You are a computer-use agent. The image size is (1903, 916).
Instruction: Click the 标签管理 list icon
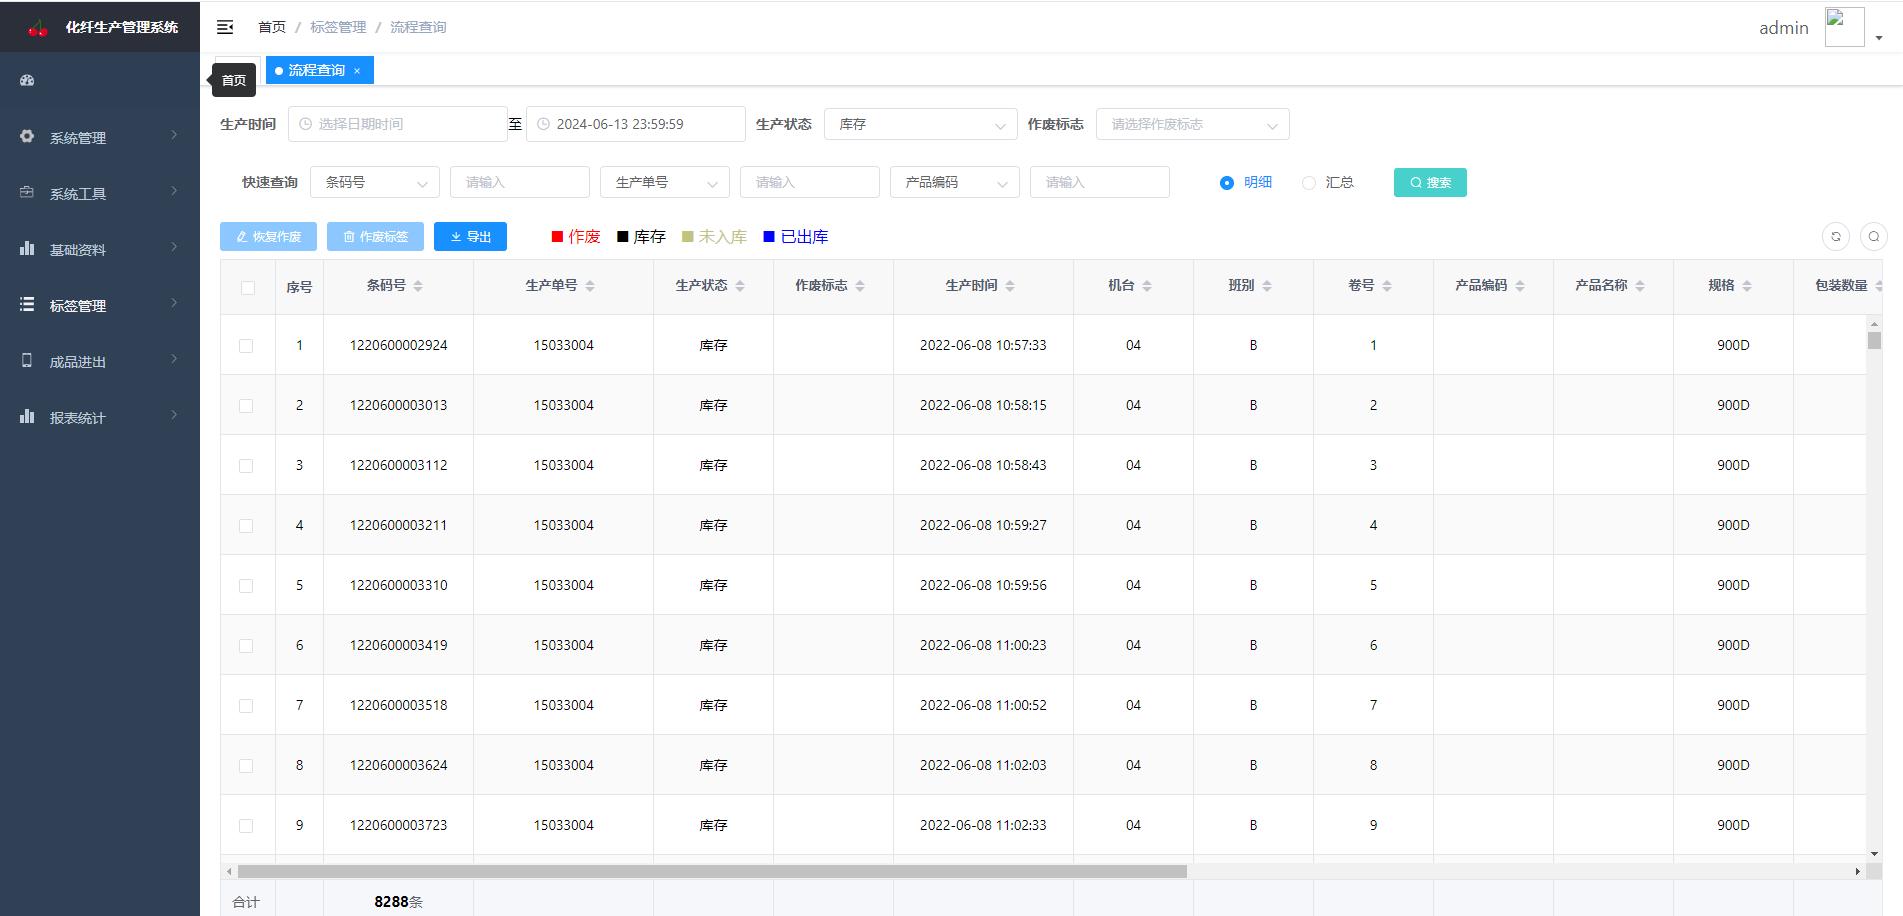27,304
